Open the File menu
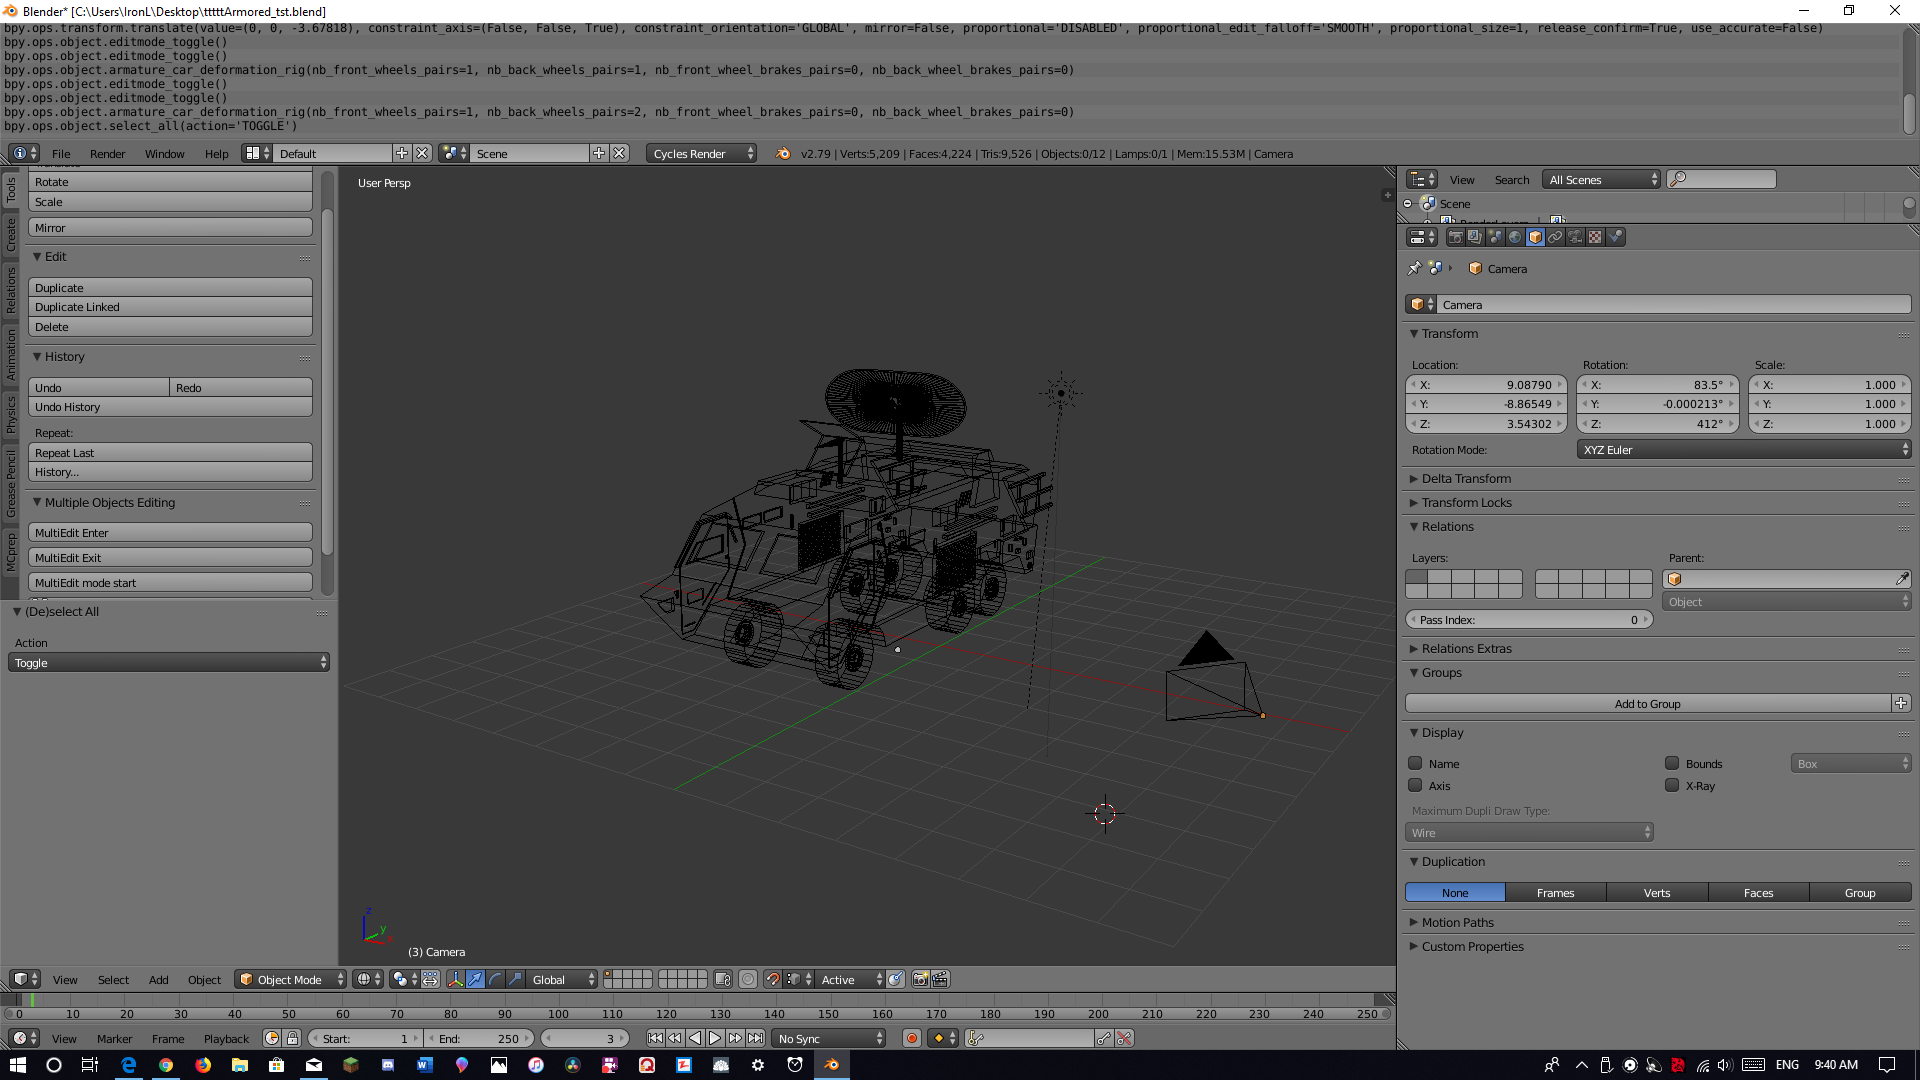The image size is (1920, 1080). (x=61, y=154)
